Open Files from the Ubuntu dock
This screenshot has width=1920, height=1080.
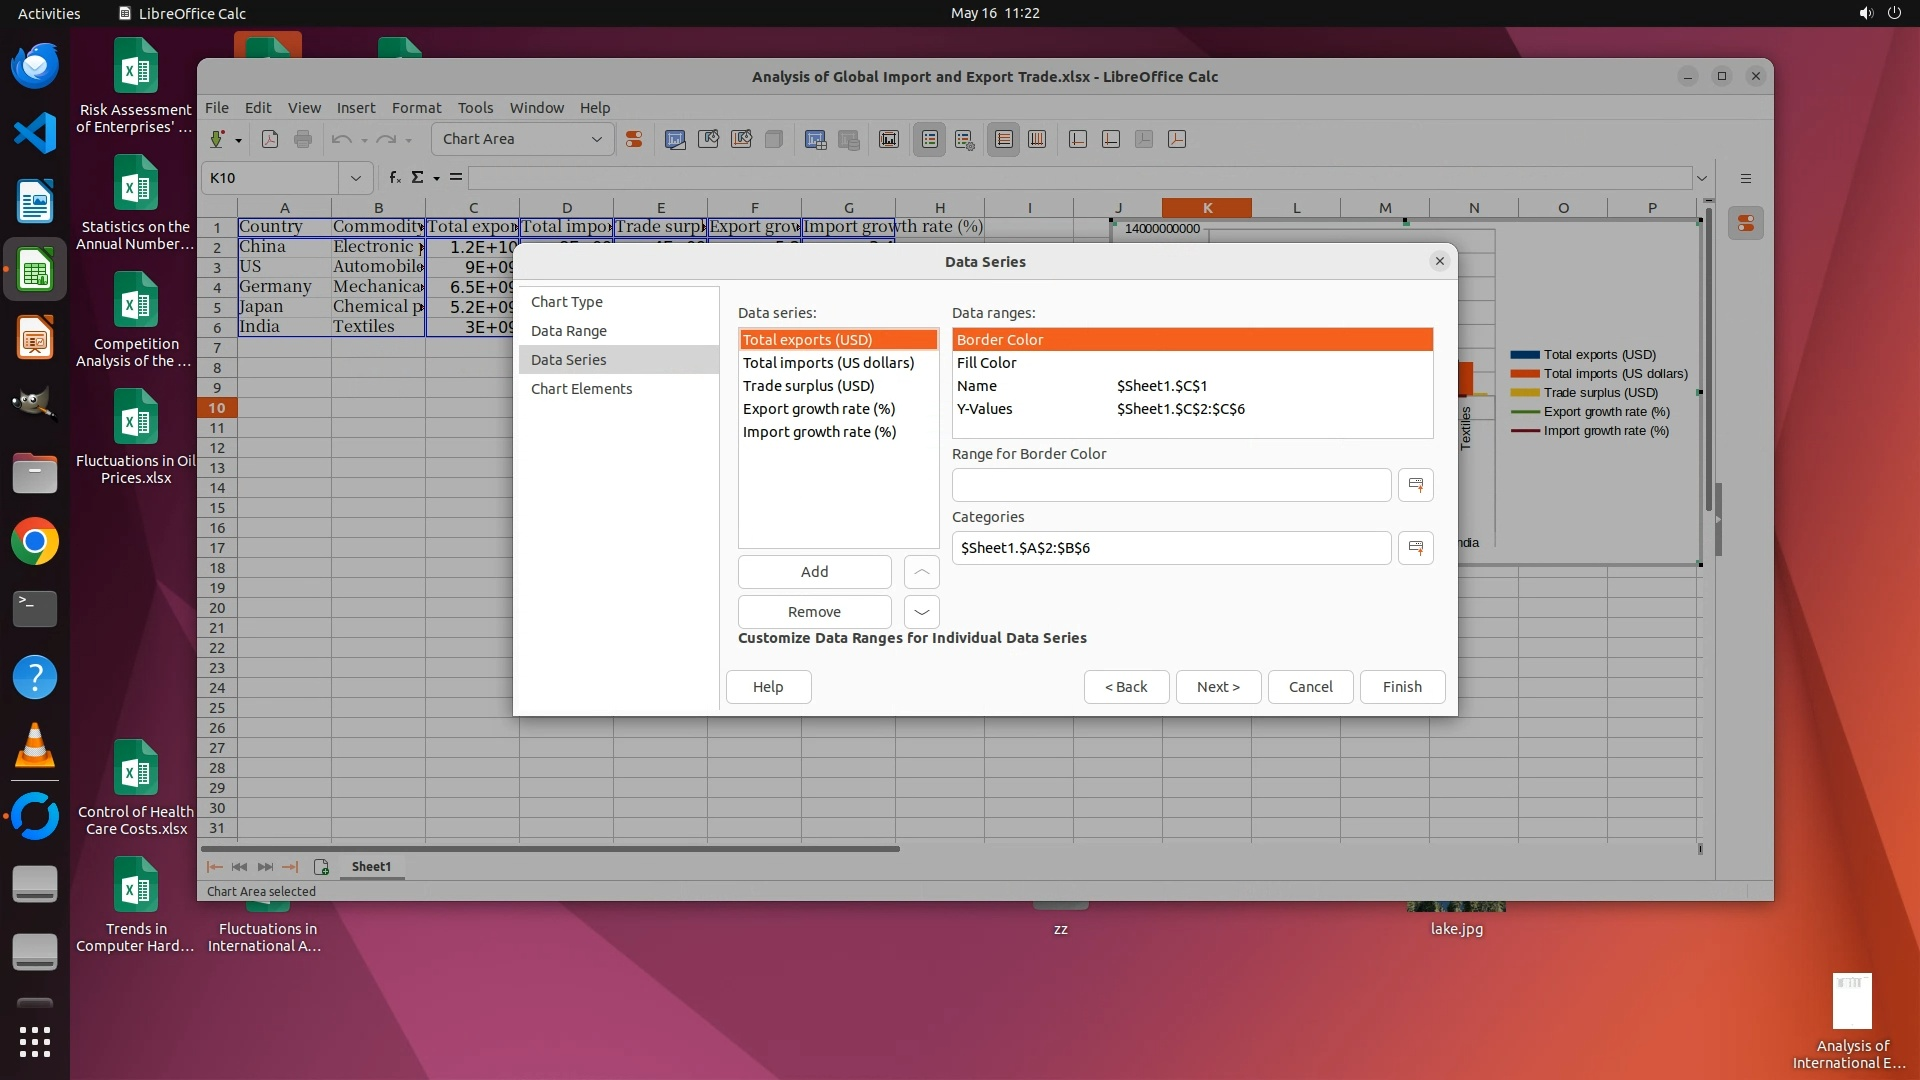(35, 473)
